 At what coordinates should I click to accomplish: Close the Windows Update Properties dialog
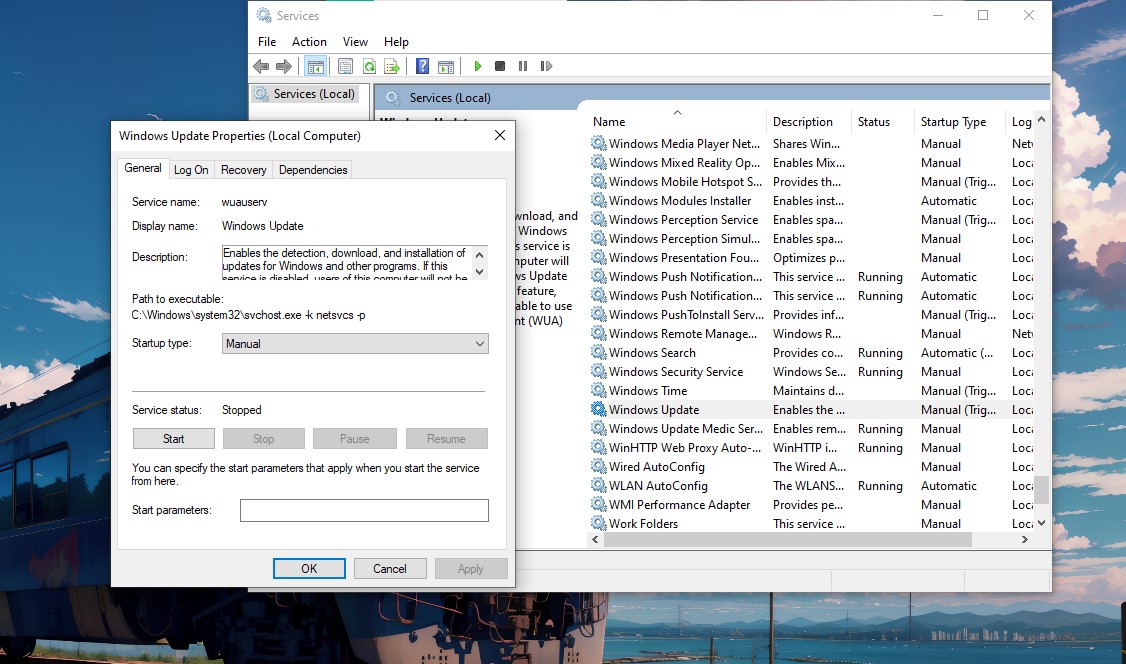tap(500, 135)
